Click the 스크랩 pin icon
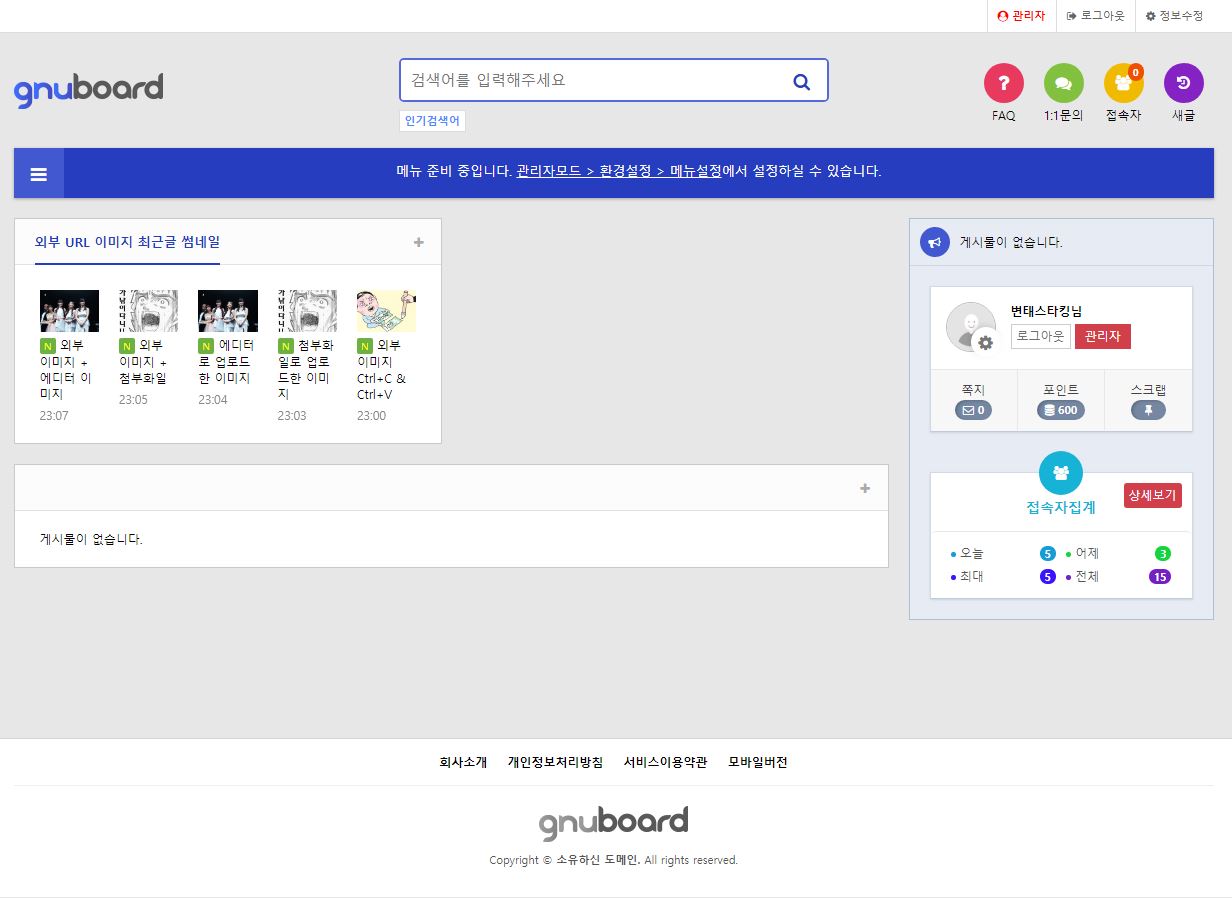1232x898 pixels. tap(1148, 409)
